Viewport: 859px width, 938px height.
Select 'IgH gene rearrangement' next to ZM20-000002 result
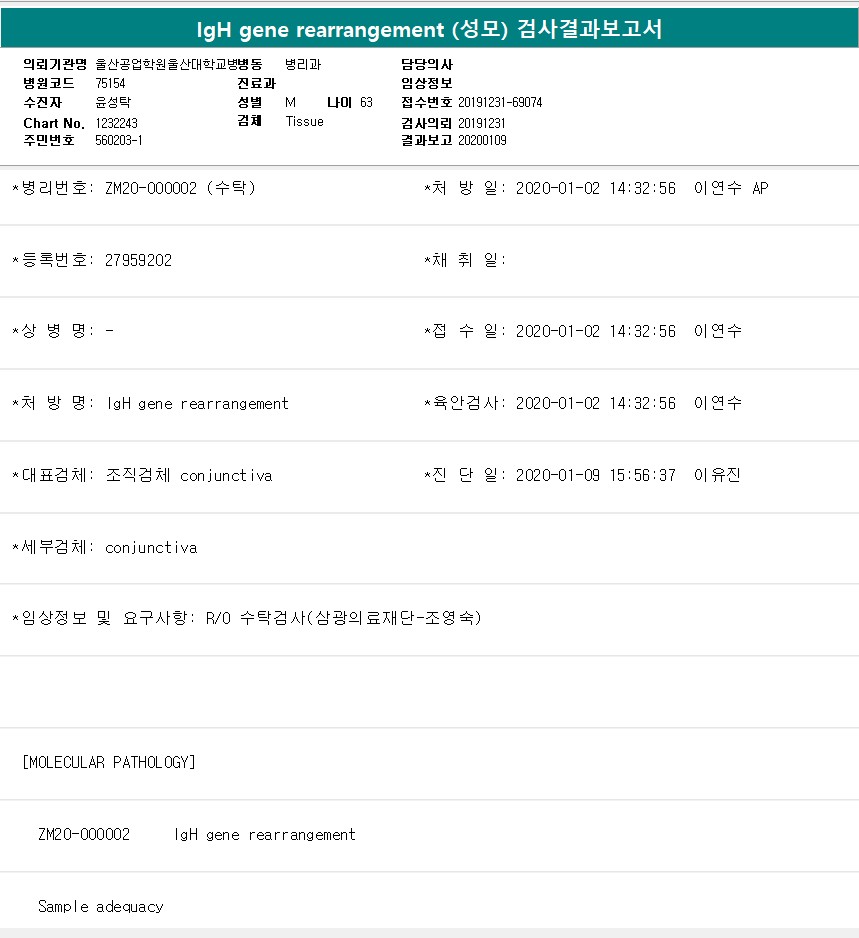pos(265,835)
